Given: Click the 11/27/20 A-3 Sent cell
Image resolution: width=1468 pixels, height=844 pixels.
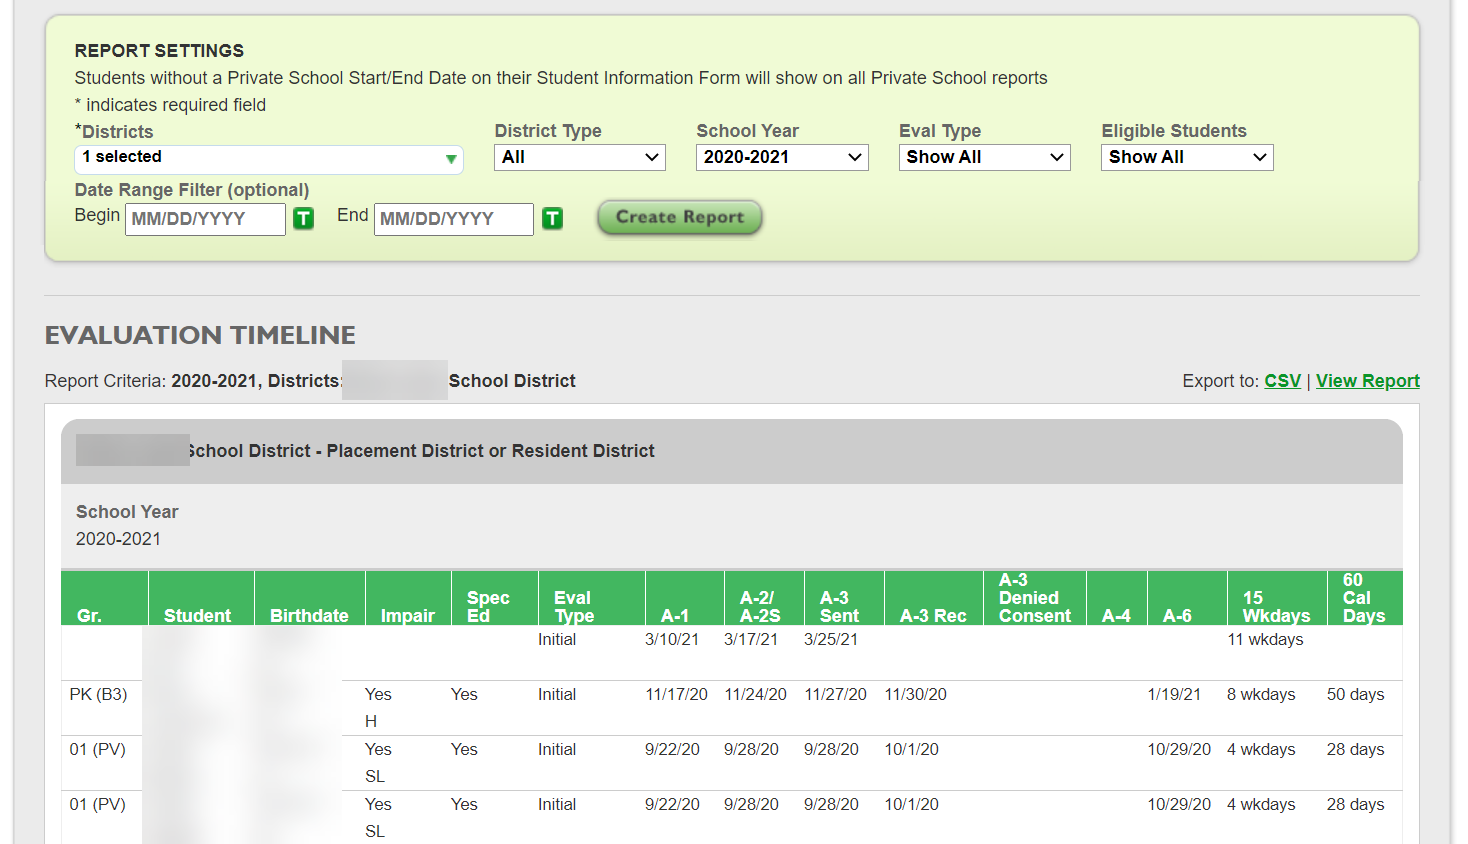Looking at the screenshot, I should point(835,695).
